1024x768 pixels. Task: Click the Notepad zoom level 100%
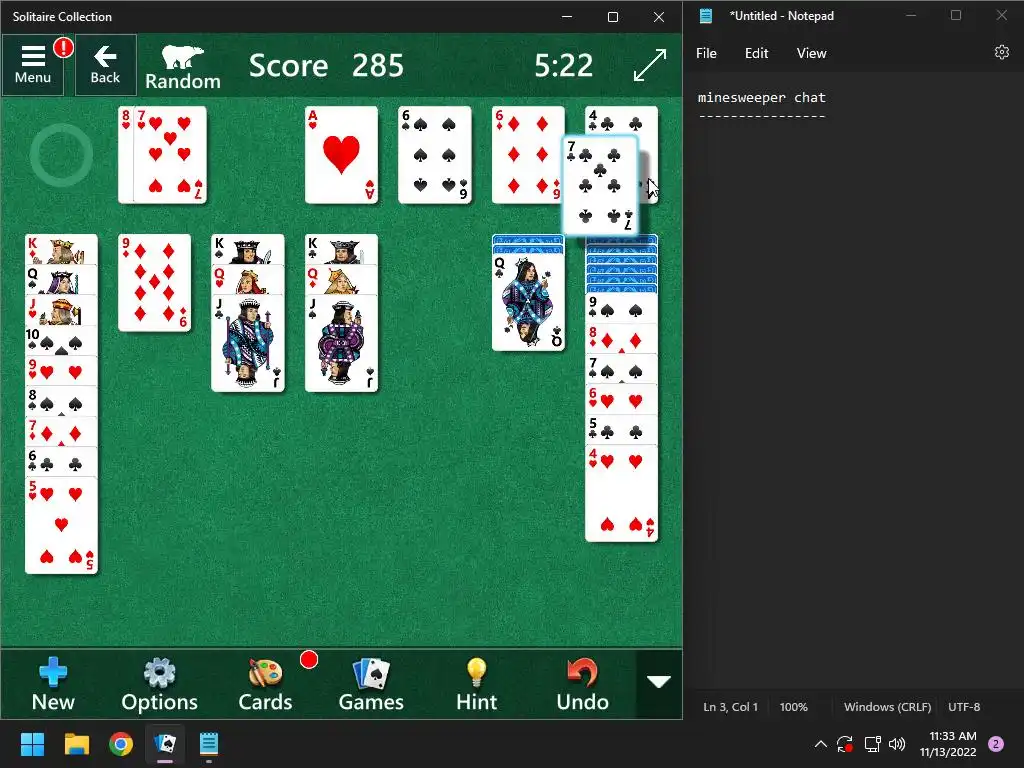click(793, 707)
